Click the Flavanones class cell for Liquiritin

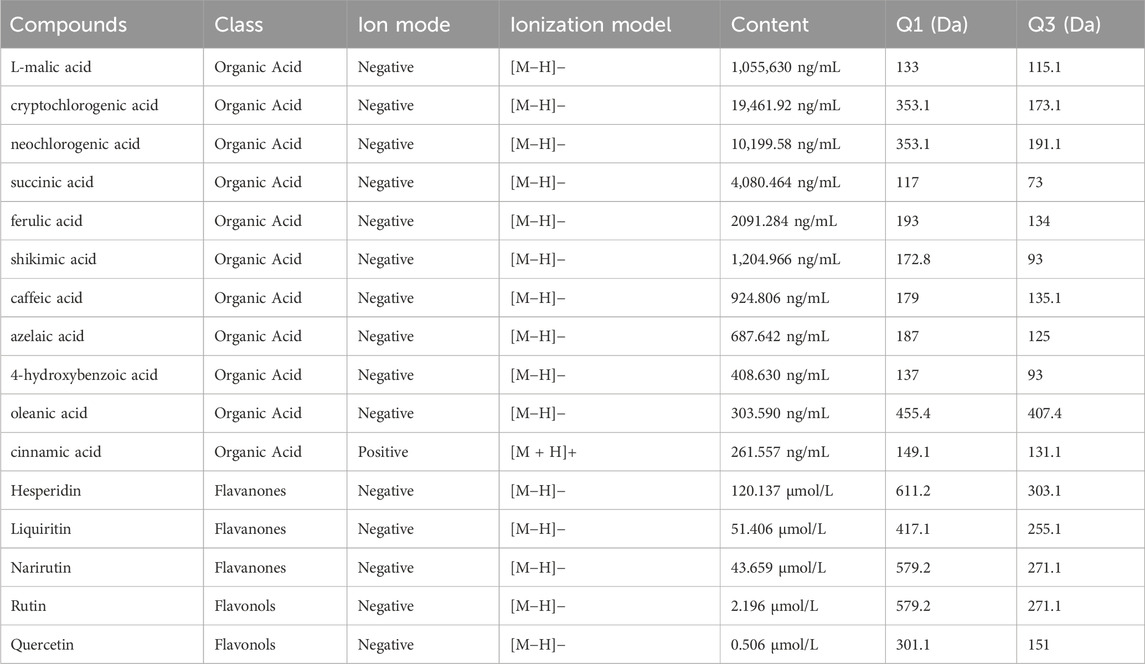[x=252, y=529]
